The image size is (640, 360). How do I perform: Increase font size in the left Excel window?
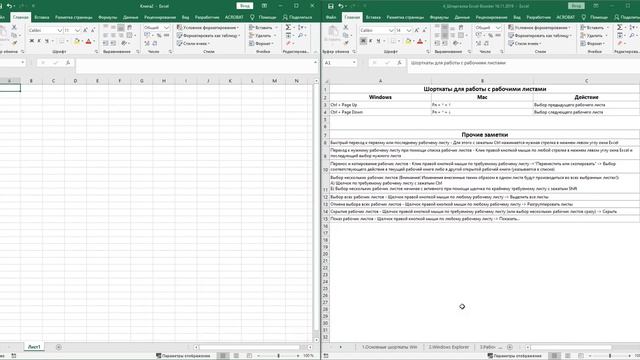85,30
